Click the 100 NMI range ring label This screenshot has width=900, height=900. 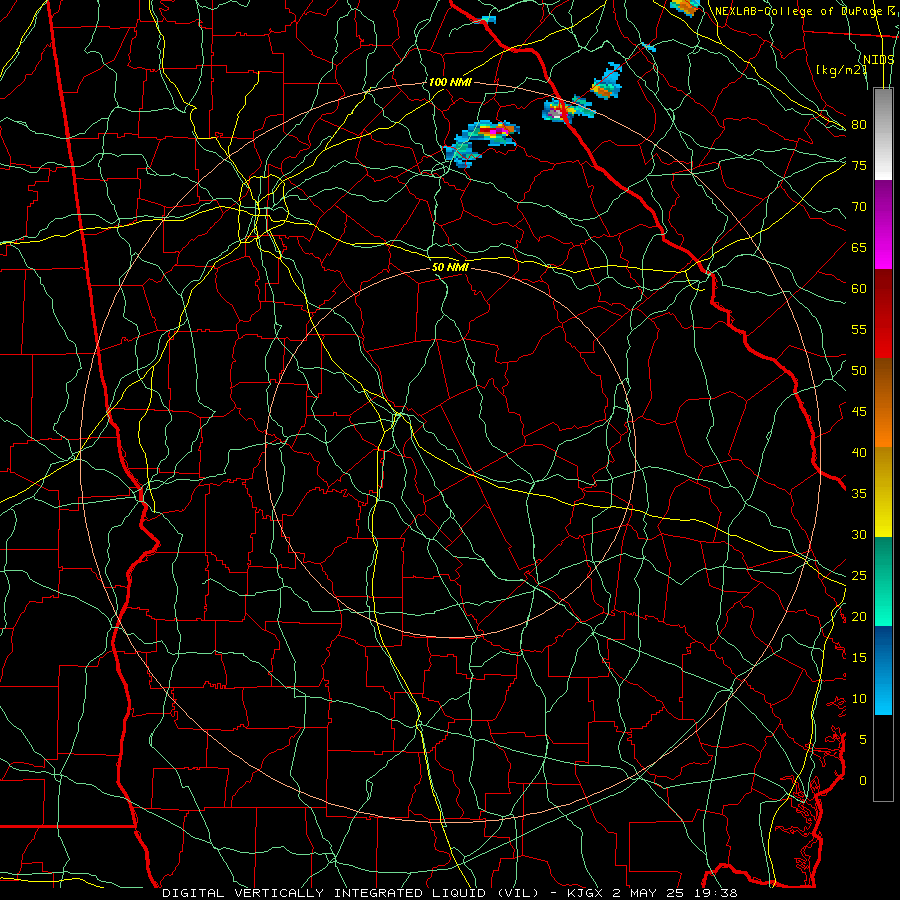[450, 82]
